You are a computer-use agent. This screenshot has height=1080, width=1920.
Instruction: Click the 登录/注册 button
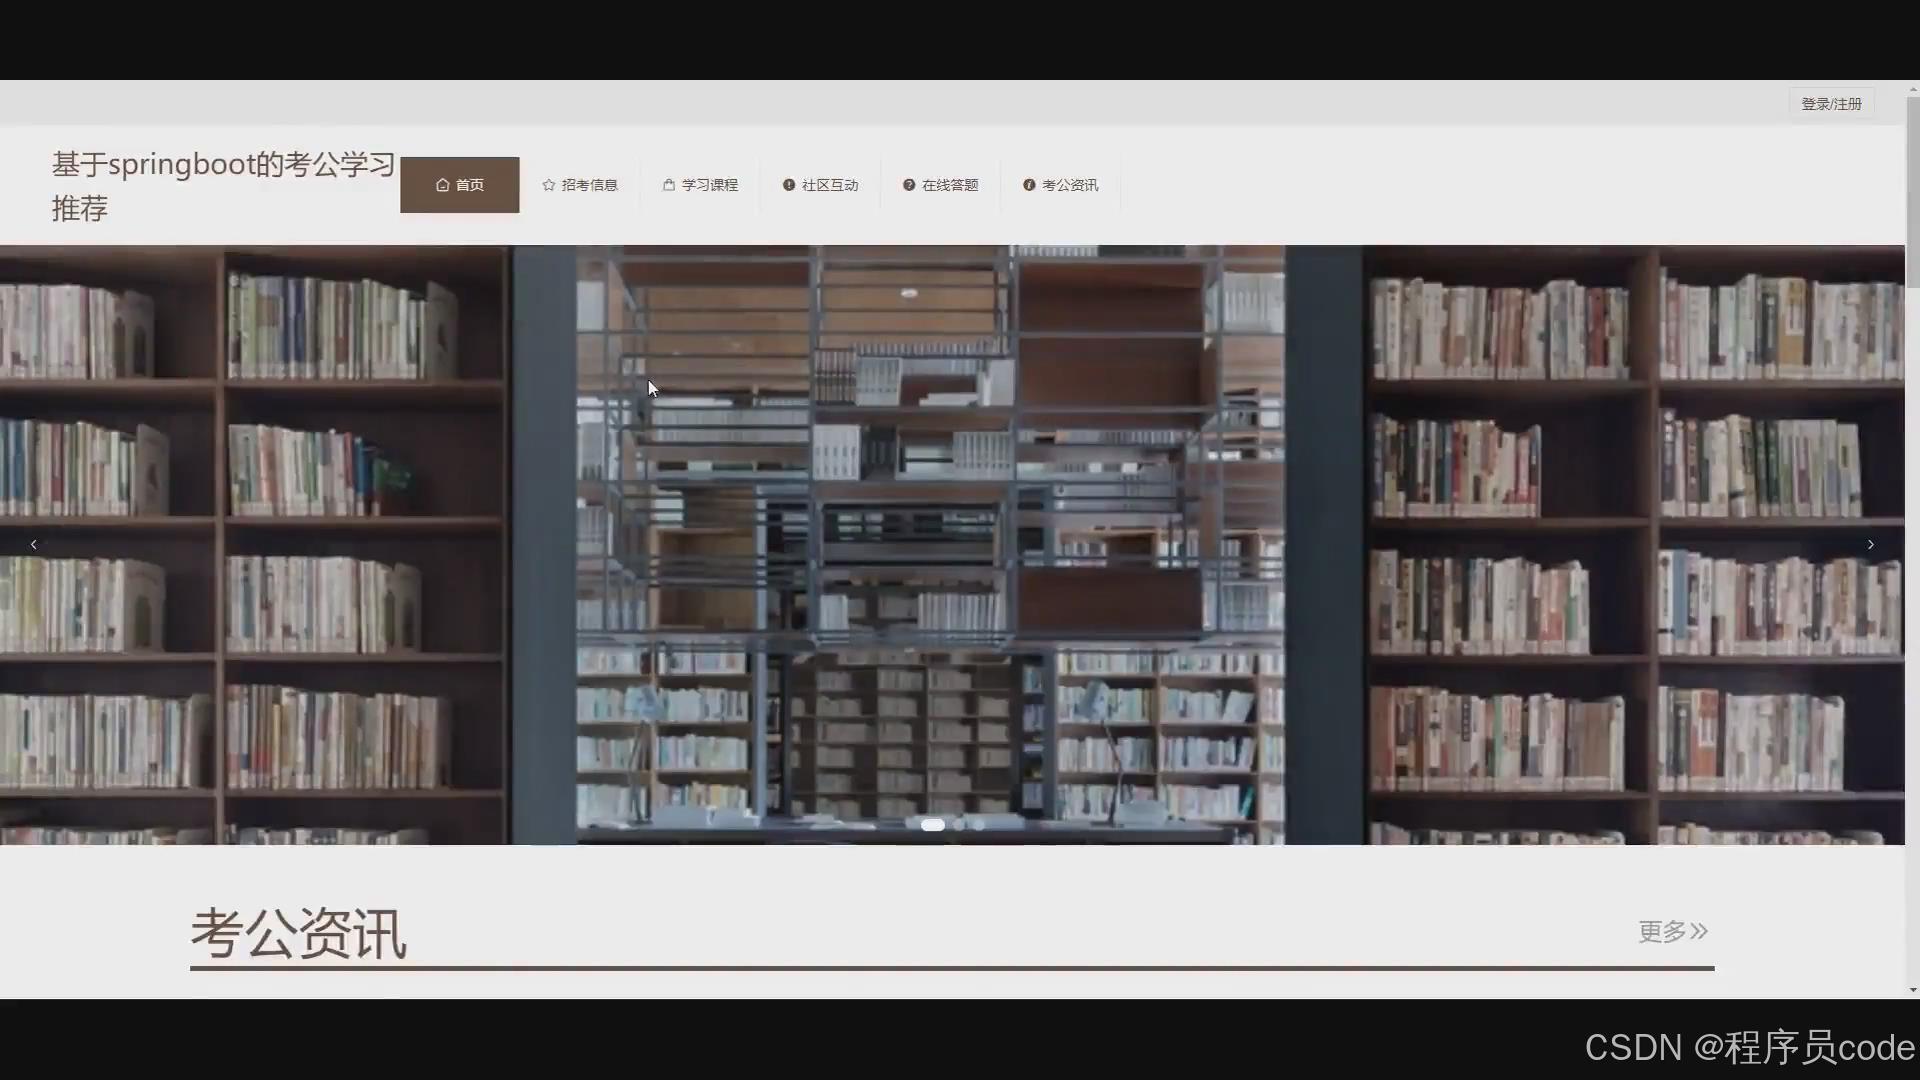[1831, 104]
